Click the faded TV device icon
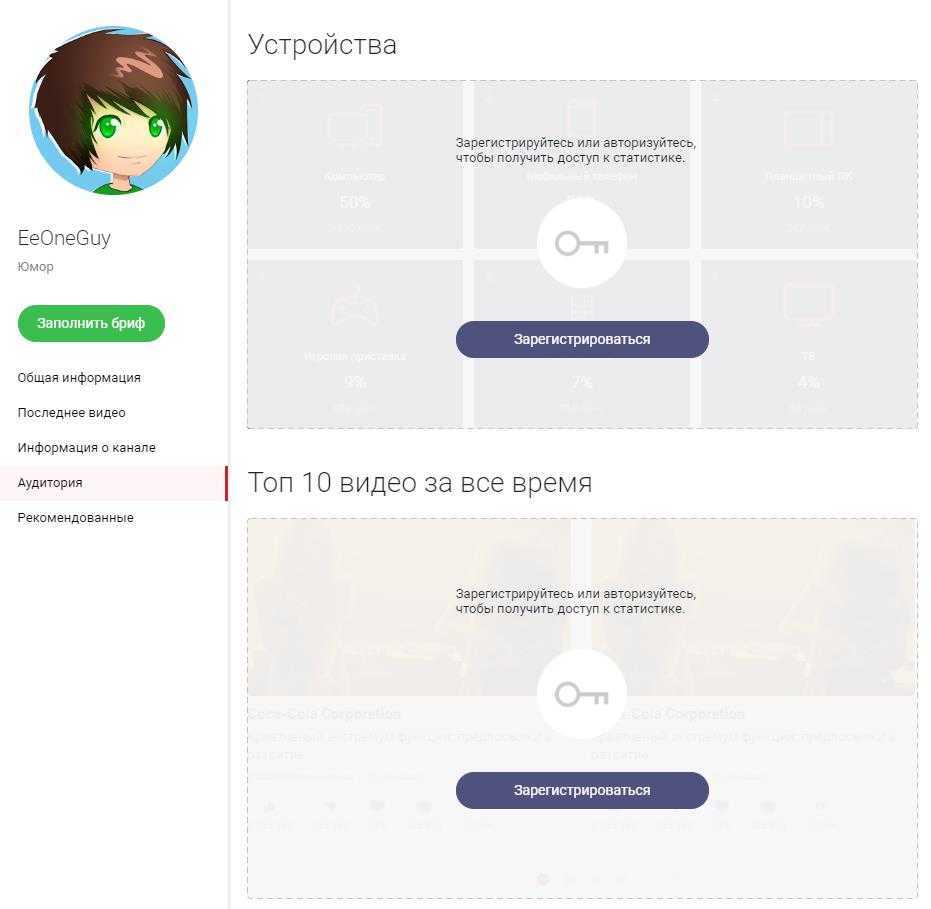Image resolution: width=931 pixels, height=909 pixels. point(808,305)
